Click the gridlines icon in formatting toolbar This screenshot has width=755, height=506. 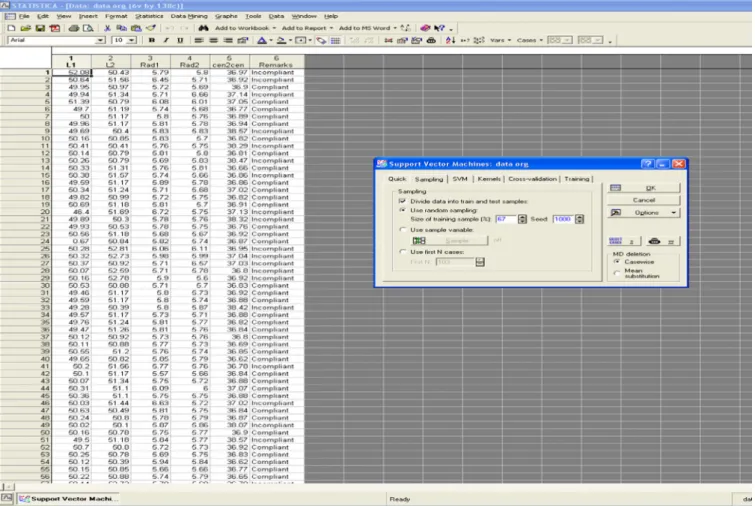[x=335, y=40]
